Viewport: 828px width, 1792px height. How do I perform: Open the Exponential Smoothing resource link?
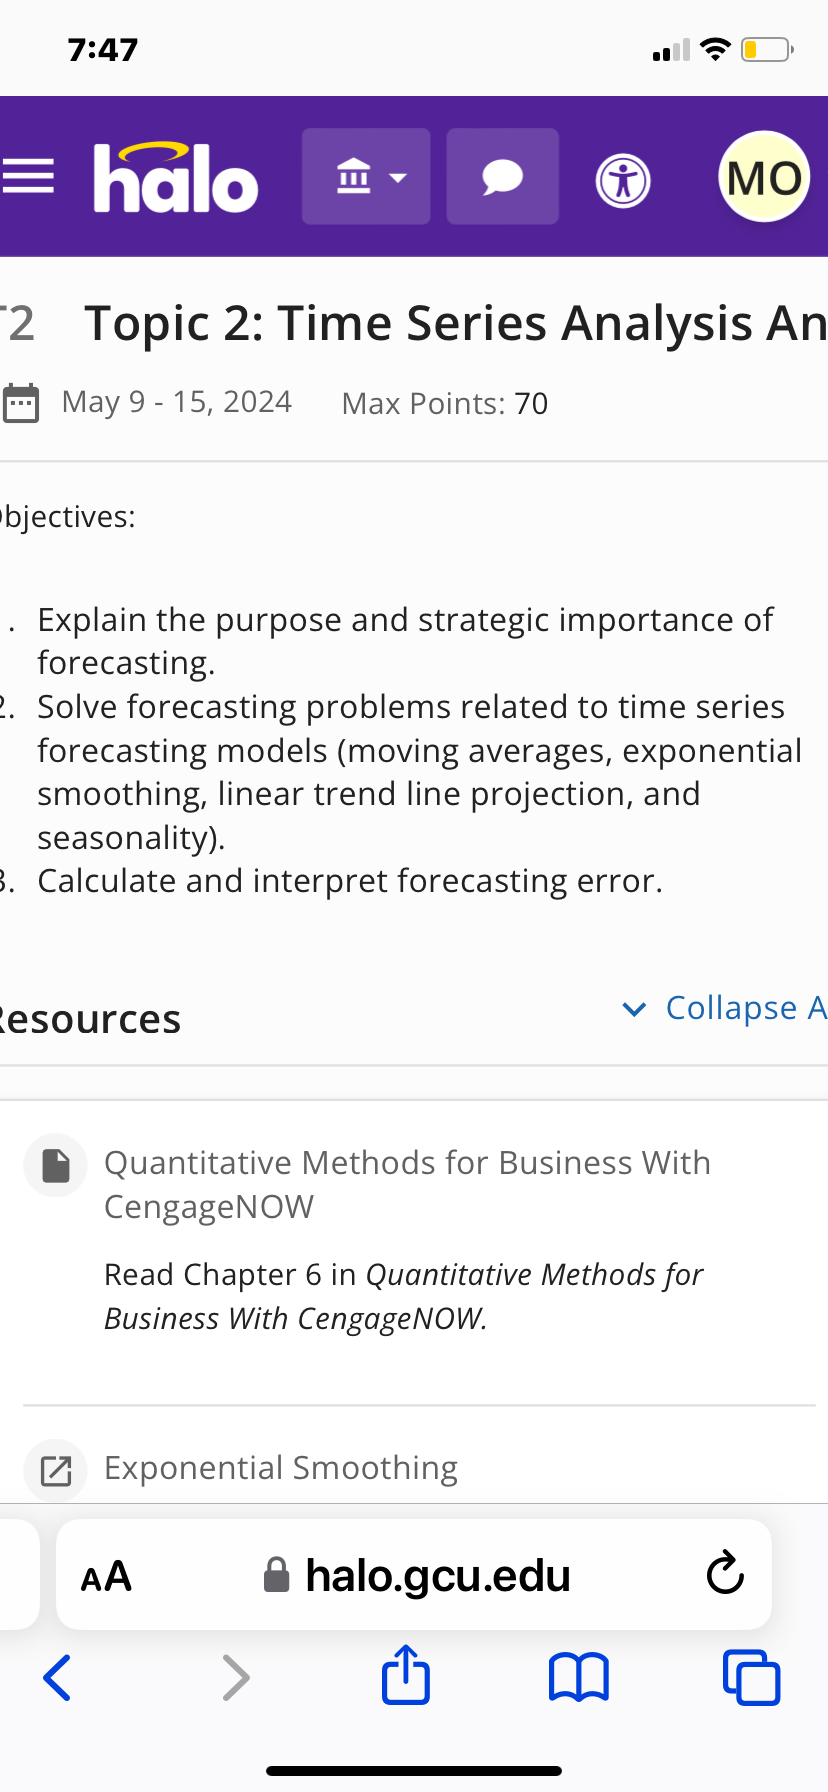[280, 1467]
